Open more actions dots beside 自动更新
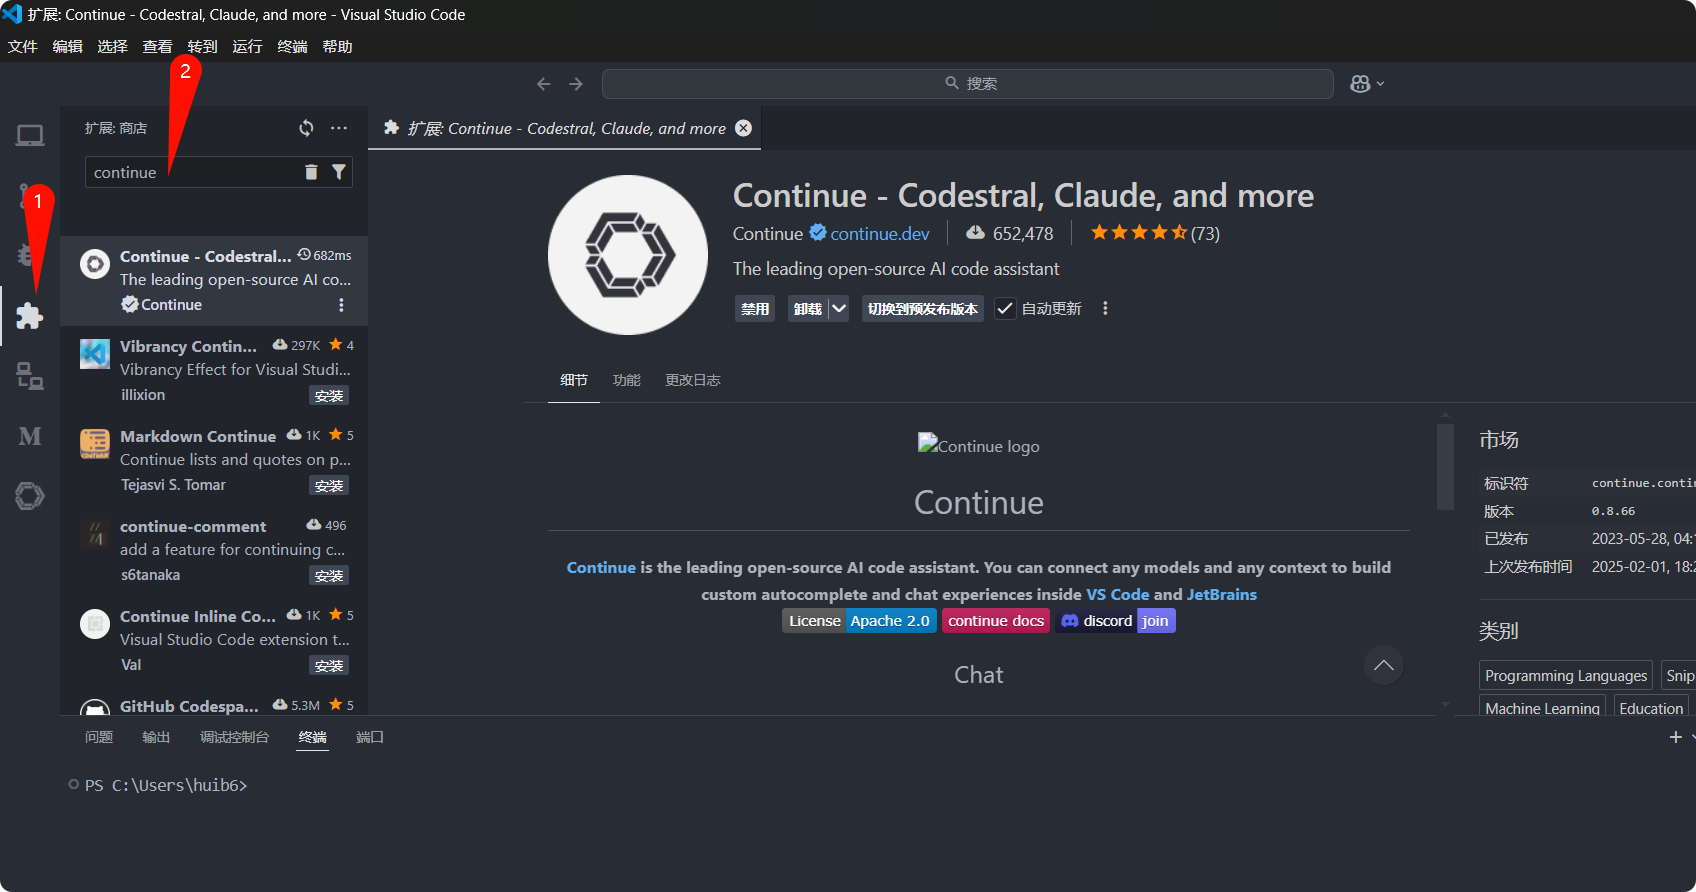The image size is (1696, 892). 1105,308
